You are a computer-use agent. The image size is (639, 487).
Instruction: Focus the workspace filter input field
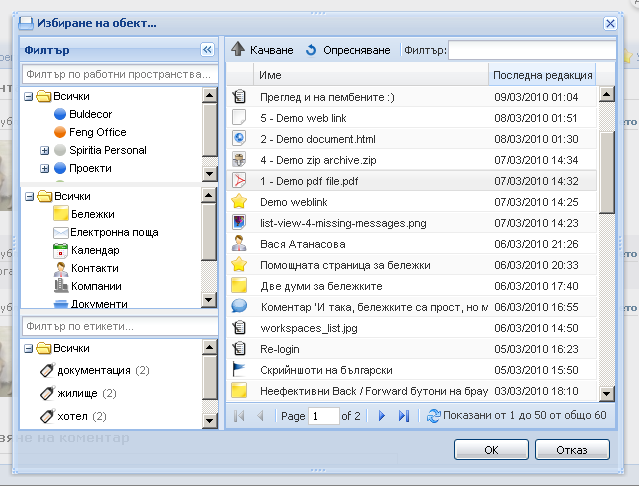[x=118, y=75]
